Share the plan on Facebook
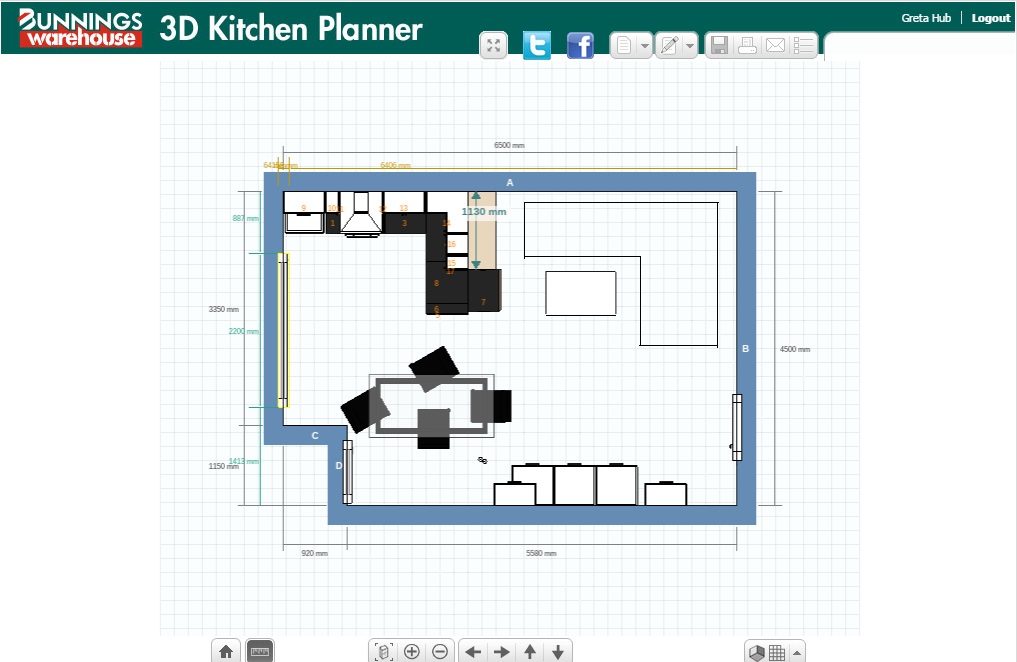Screen dimensions: 1017x662 click(x=580, y=45)
